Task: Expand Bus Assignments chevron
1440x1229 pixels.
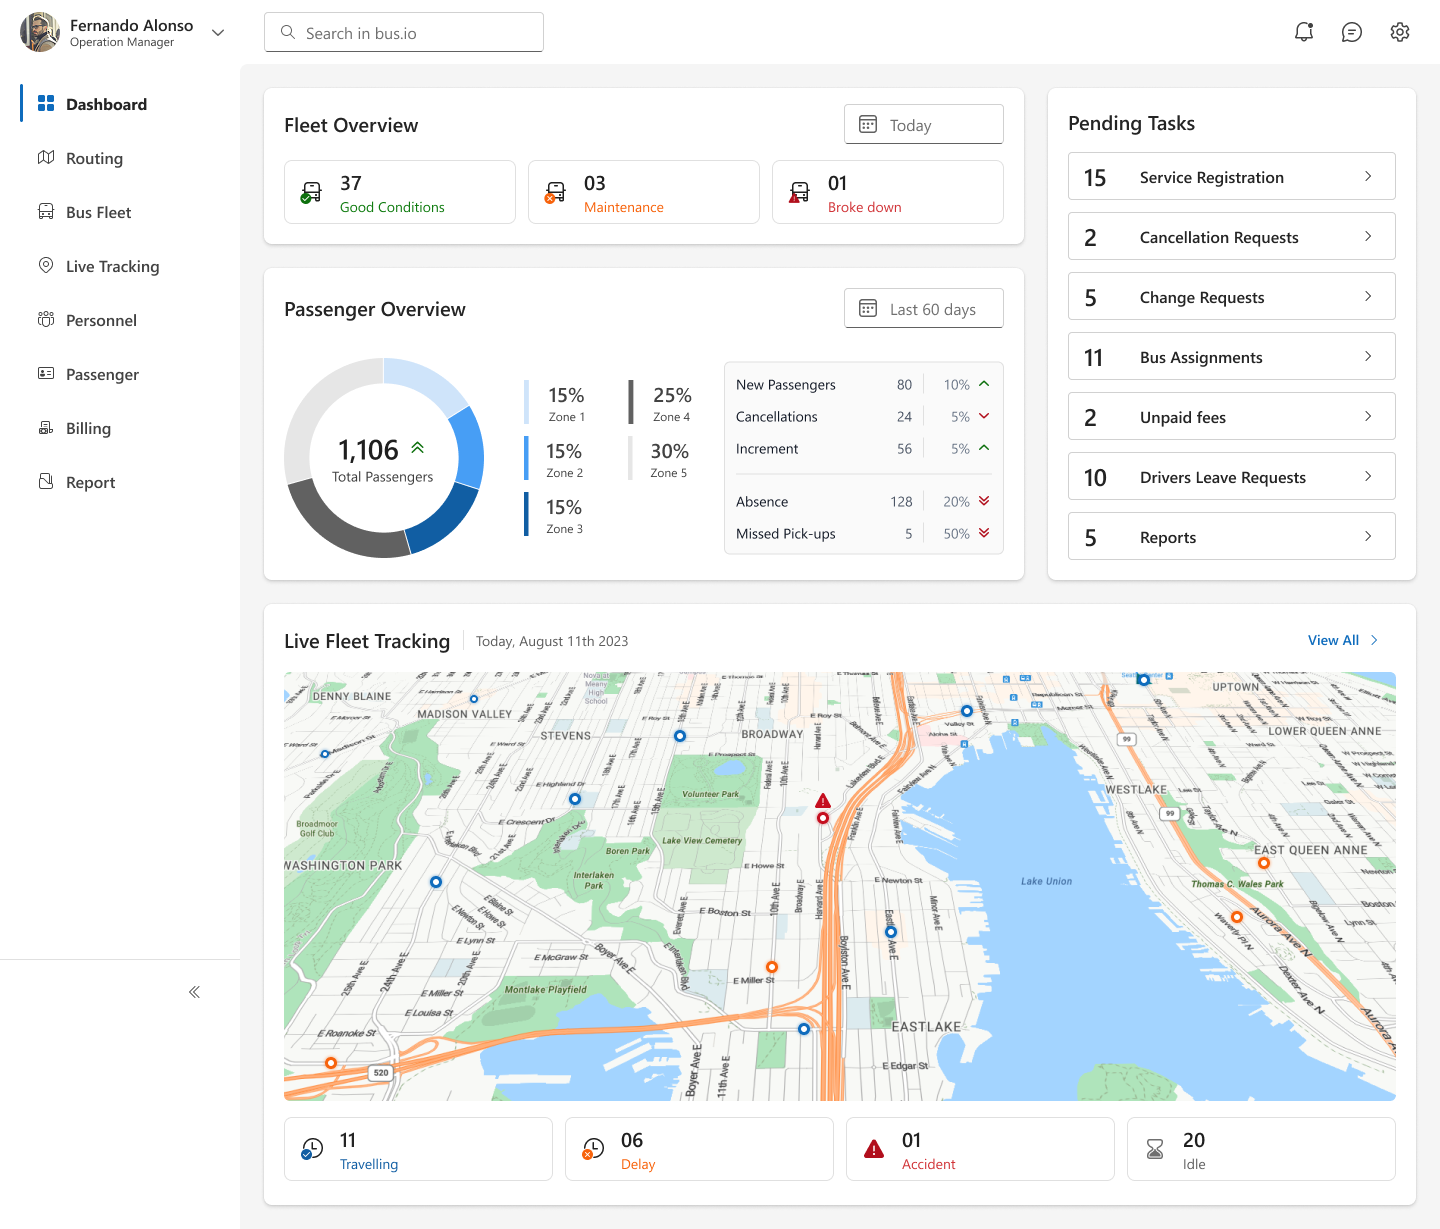Action: (1368, 356)
